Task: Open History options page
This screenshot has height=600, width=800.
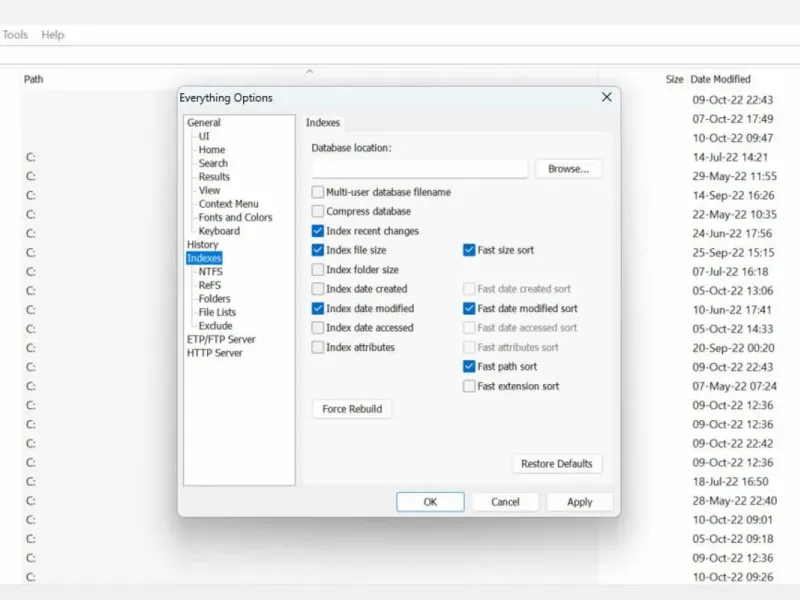Action: coord(203,244)
